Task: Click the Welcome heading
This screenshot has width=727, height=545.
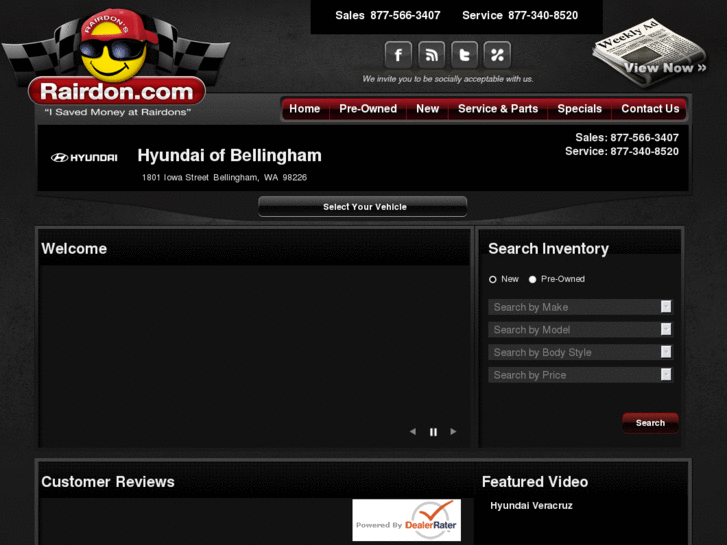Action: coord(74,249)
